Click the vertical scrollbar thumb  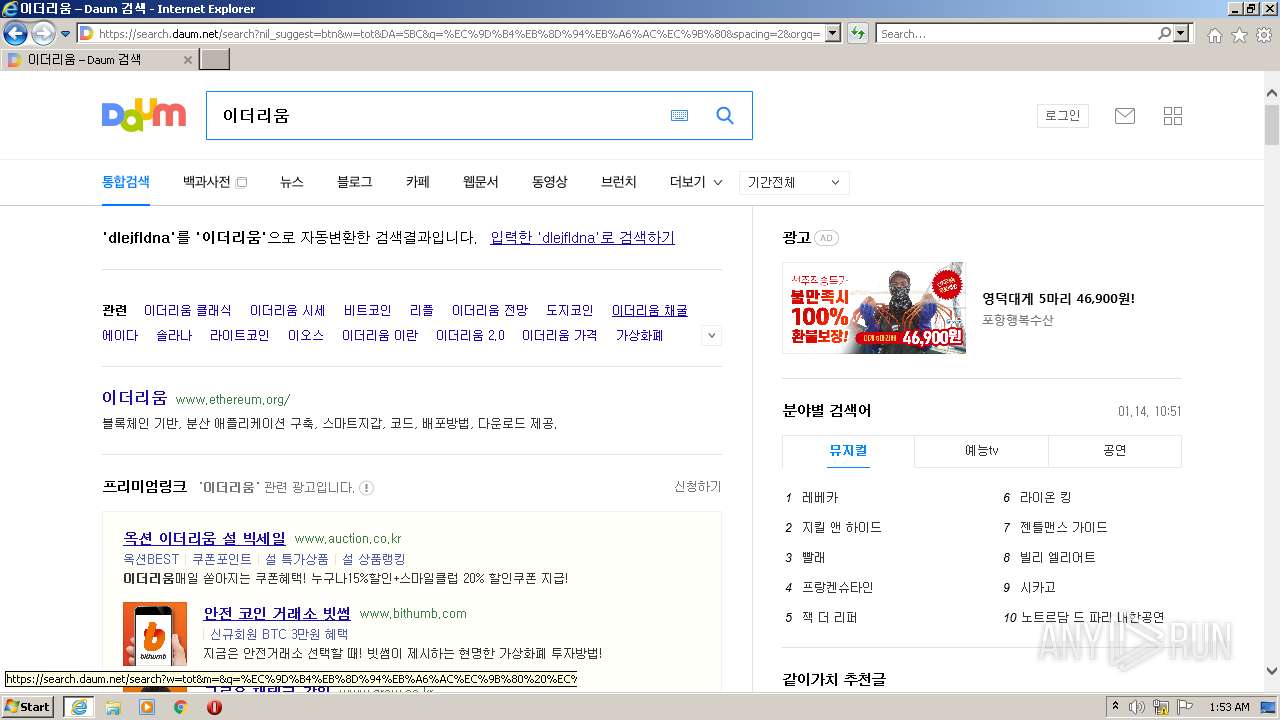(1272, 125)
